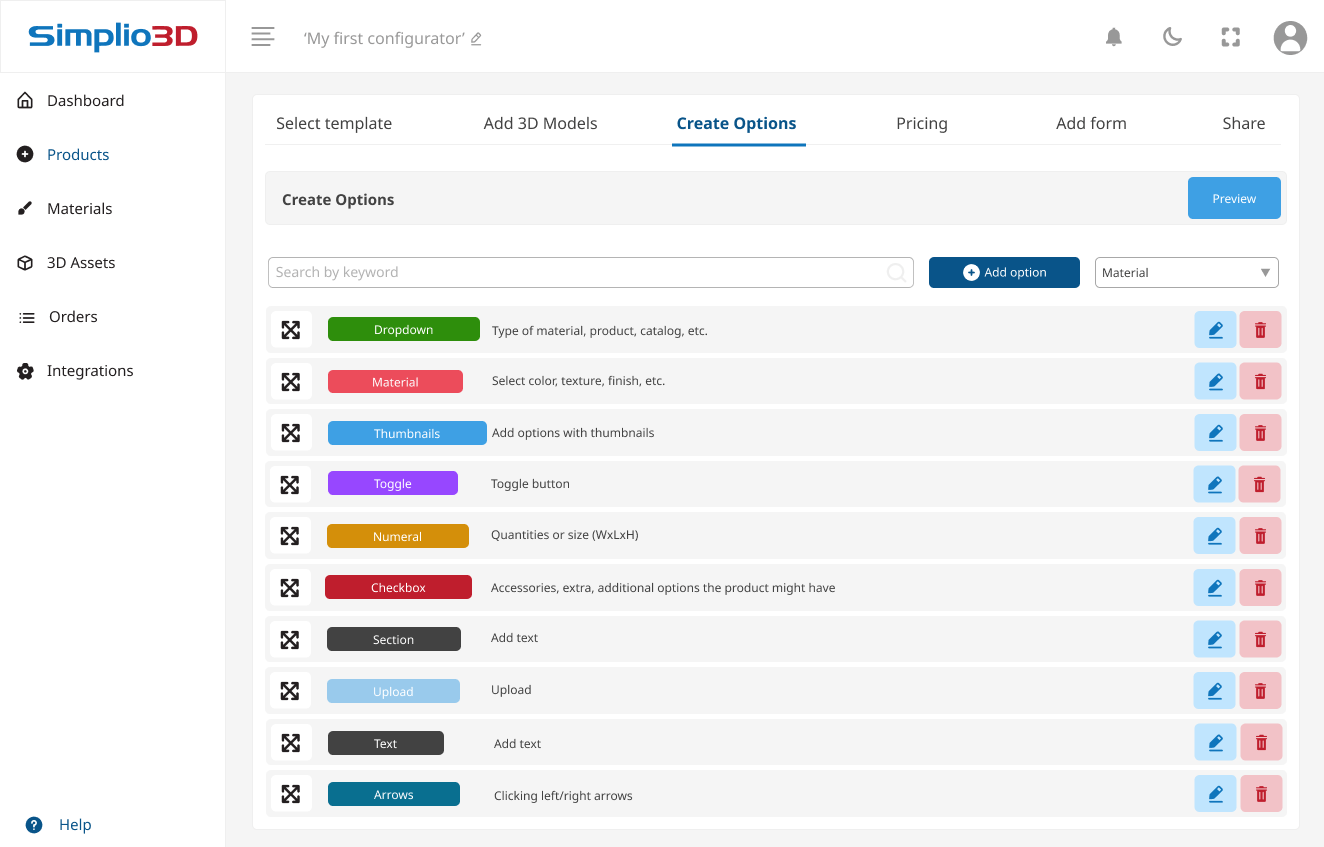Image resolution: width=1324 pixels, height=847 pixels.
Task: Edit the Dropdown option with the pencil icon
Action: tap(1214, 329)
